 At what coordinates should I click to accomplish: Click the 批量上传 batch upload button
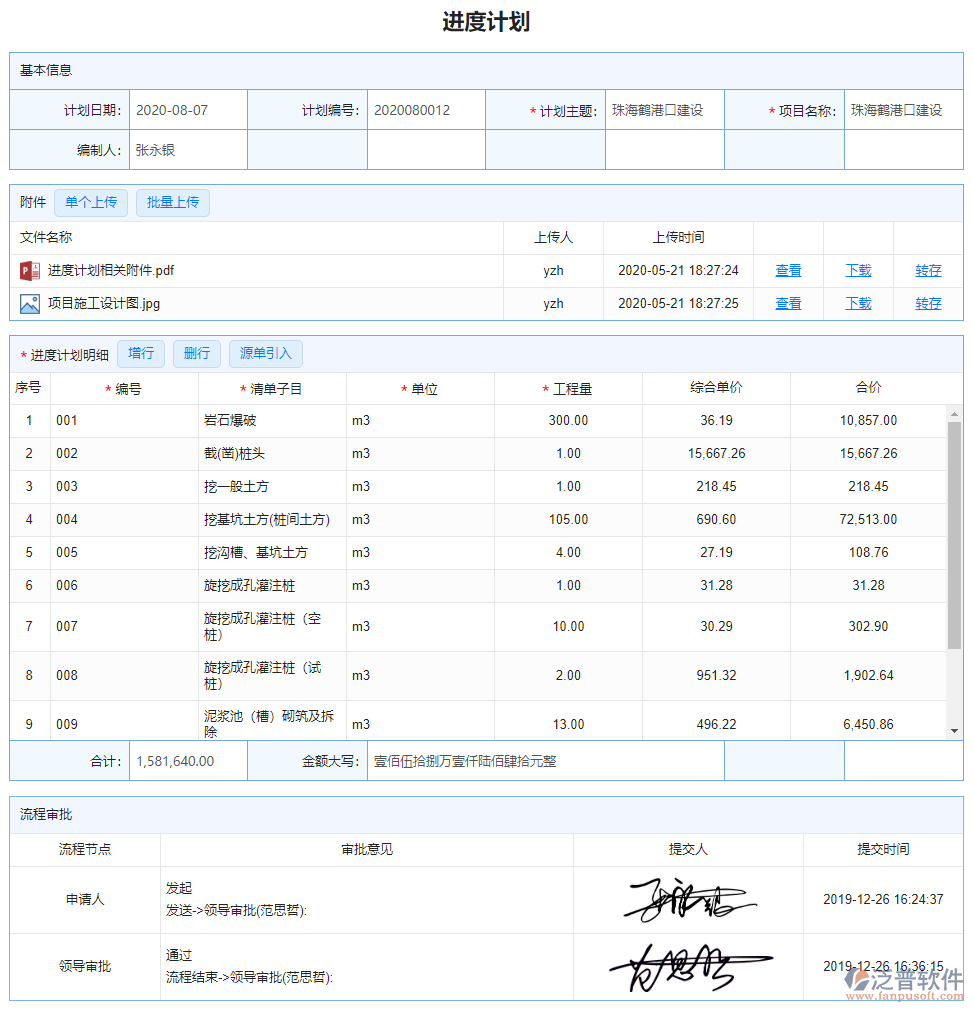172,202
